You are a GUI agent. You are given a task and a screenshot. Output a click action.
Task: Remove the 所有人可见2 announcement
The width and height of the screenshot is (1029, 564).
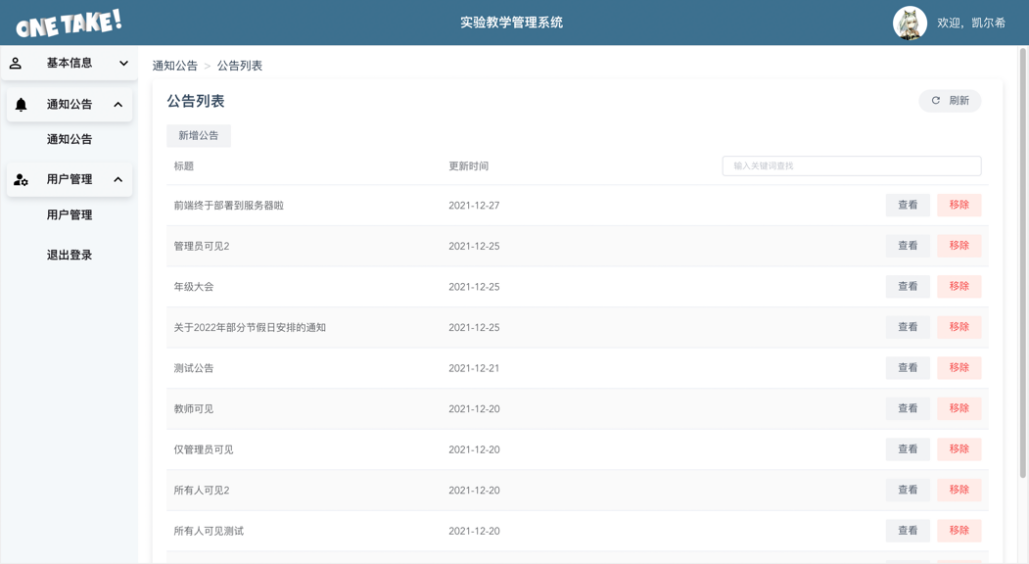pyautogui.click(x=959, y=490)
